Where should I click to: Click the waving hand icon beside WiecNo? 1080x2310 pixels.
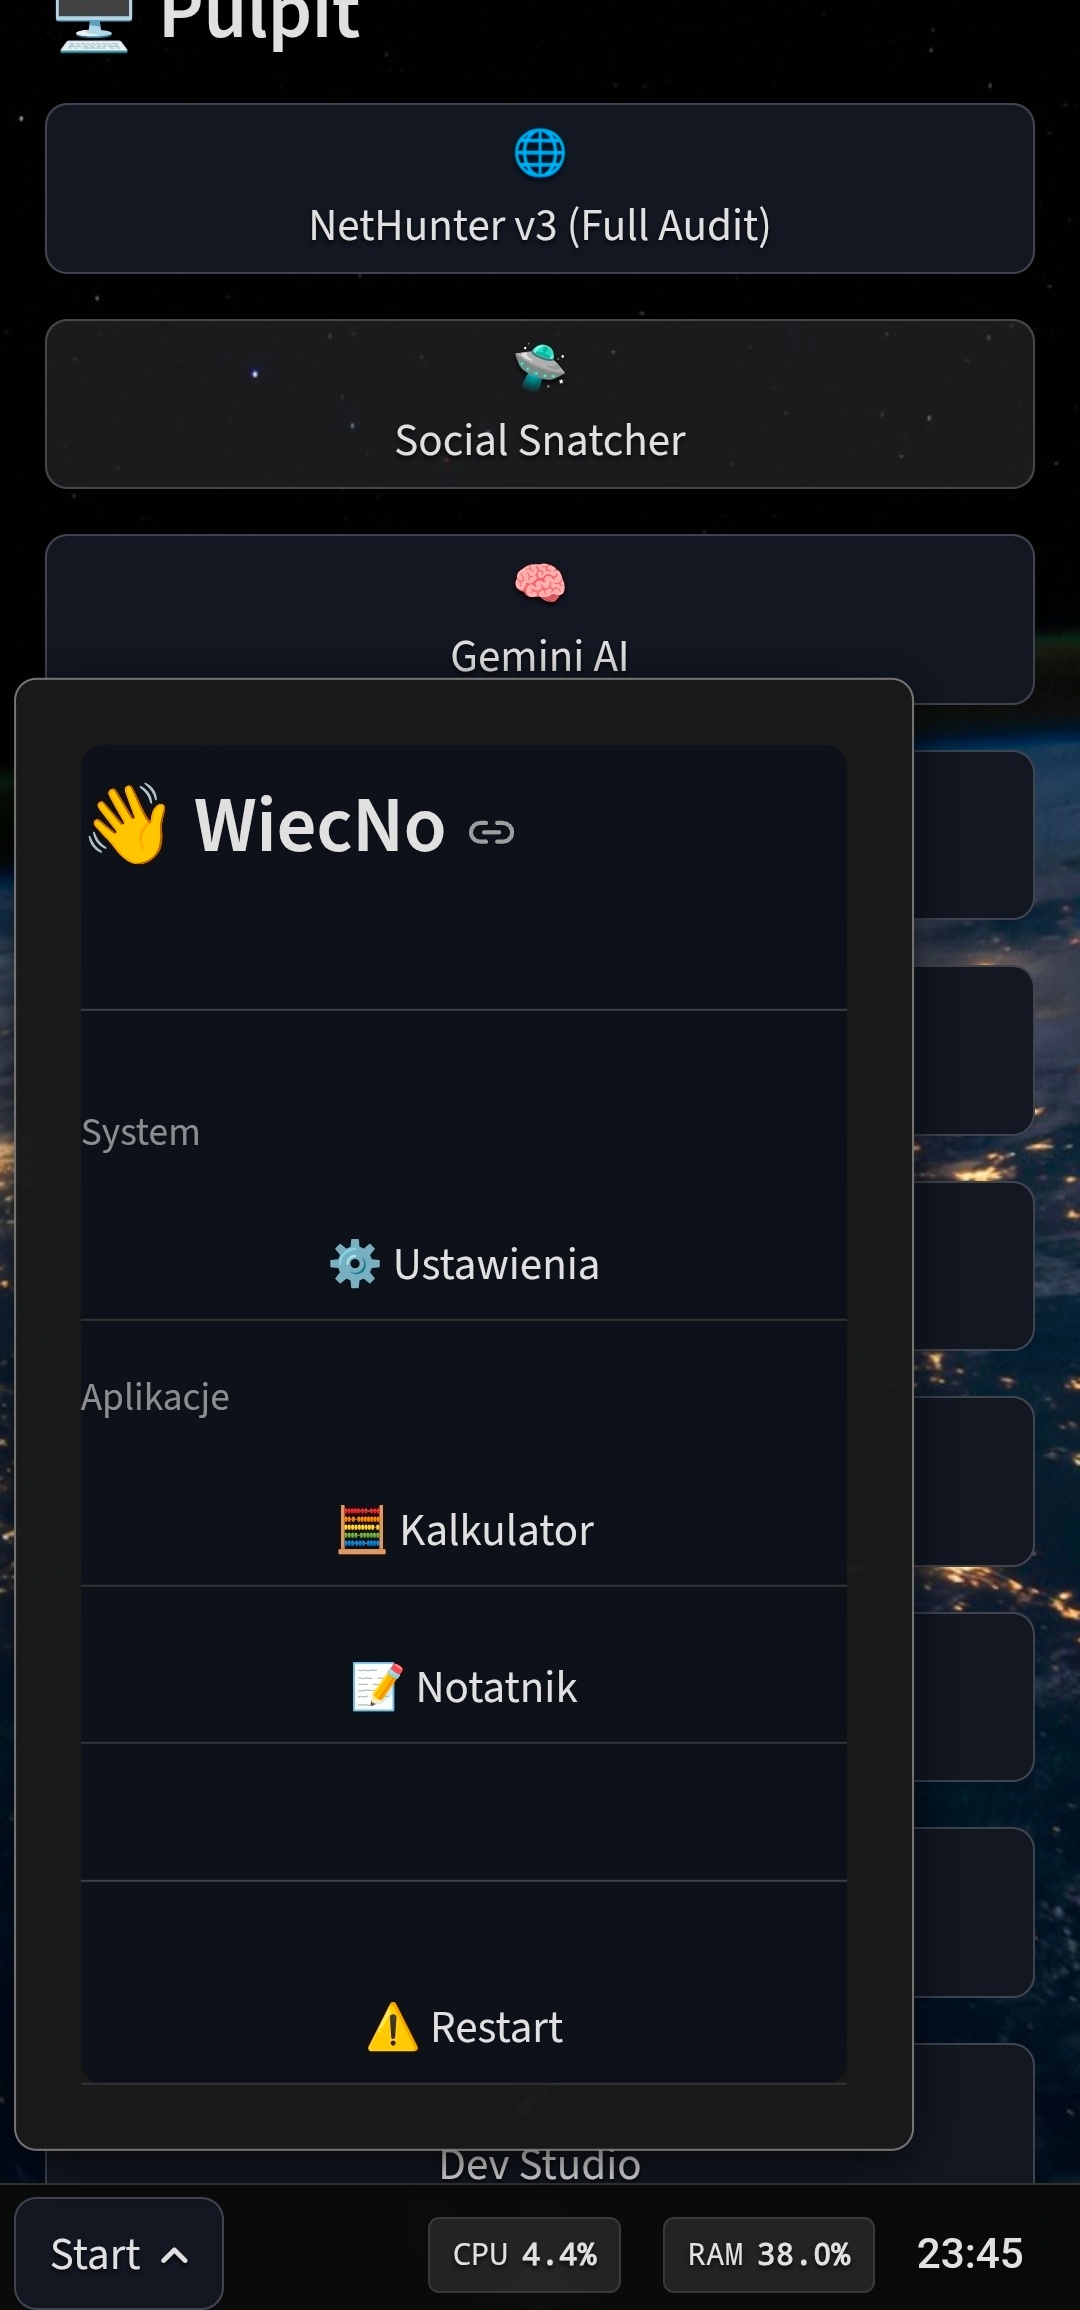[128, 824]
